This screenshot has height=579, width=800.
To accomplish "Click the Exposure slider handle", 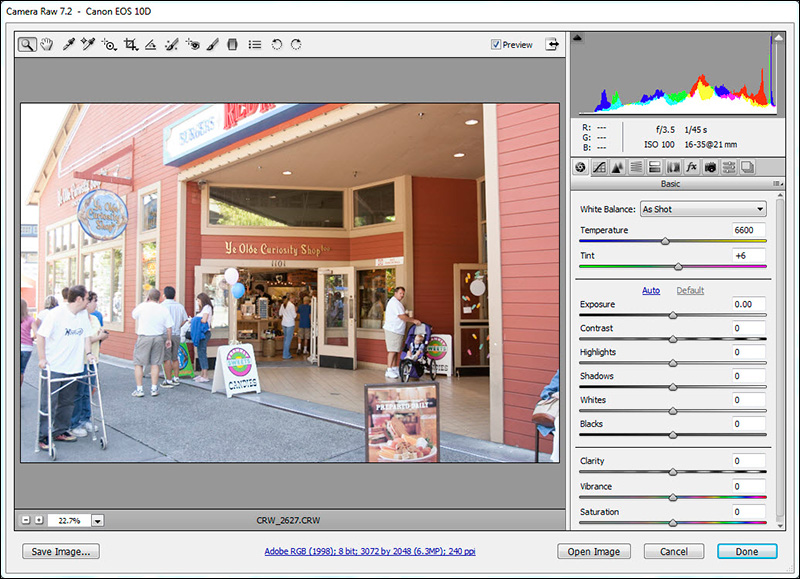I will click(x=673, y=315).
